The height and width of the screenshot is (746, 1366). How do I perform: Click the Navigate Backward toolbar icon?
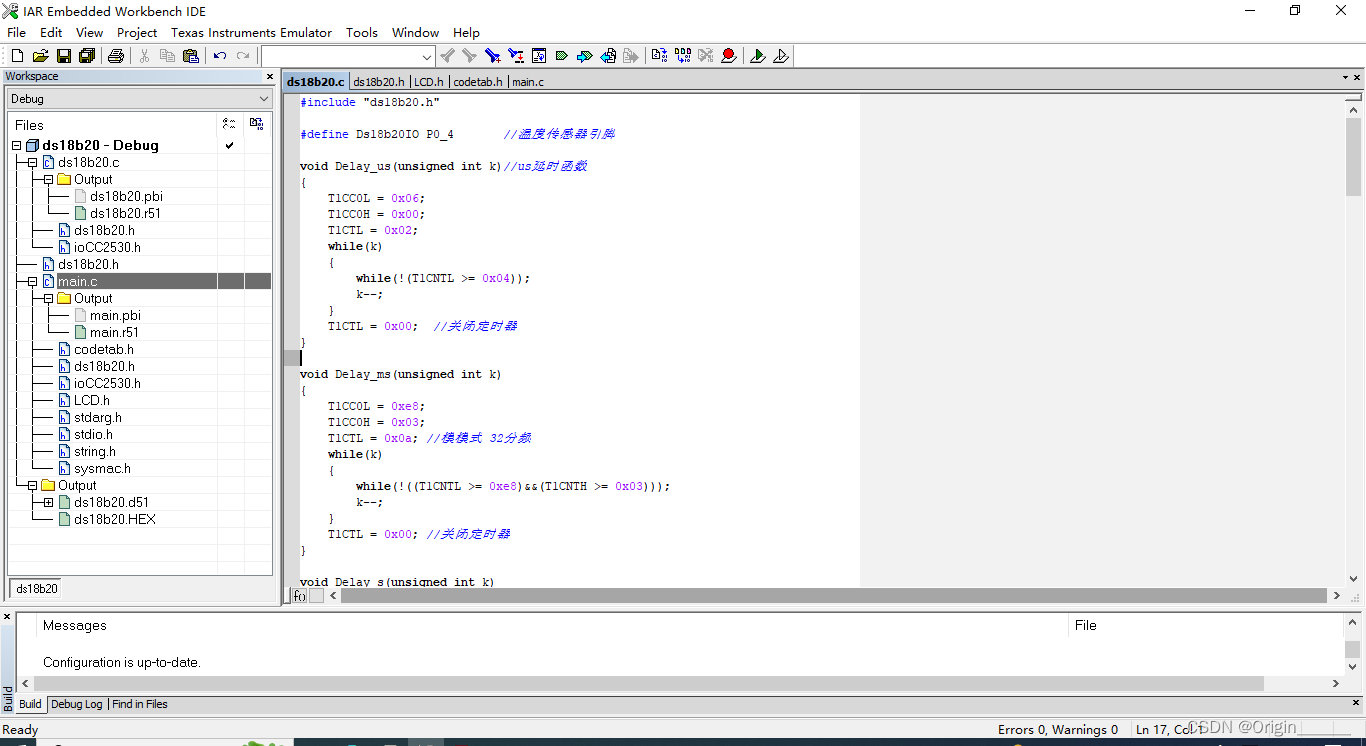tap(608, 56)
